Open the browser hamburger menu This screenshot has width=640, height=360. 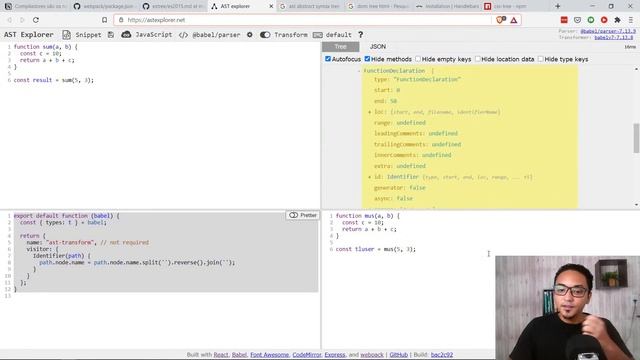[x=631, y=20]
